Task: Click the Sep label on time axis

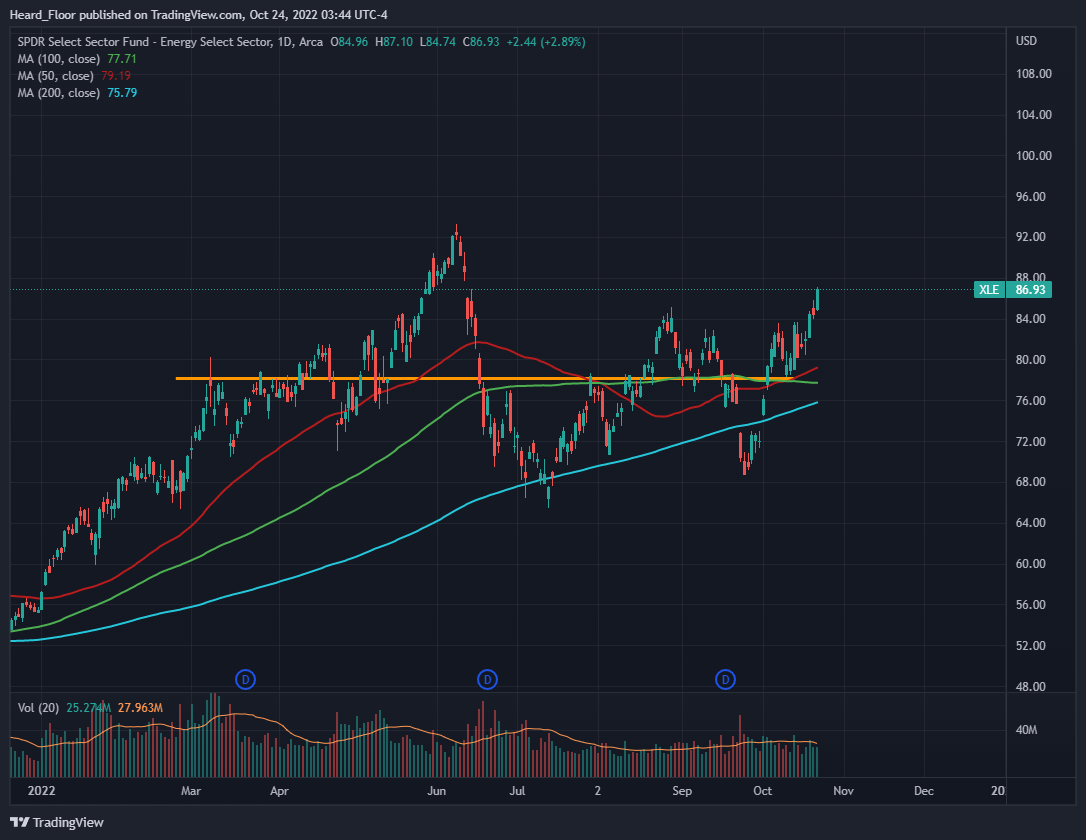Action: click(x=682, y=791)
